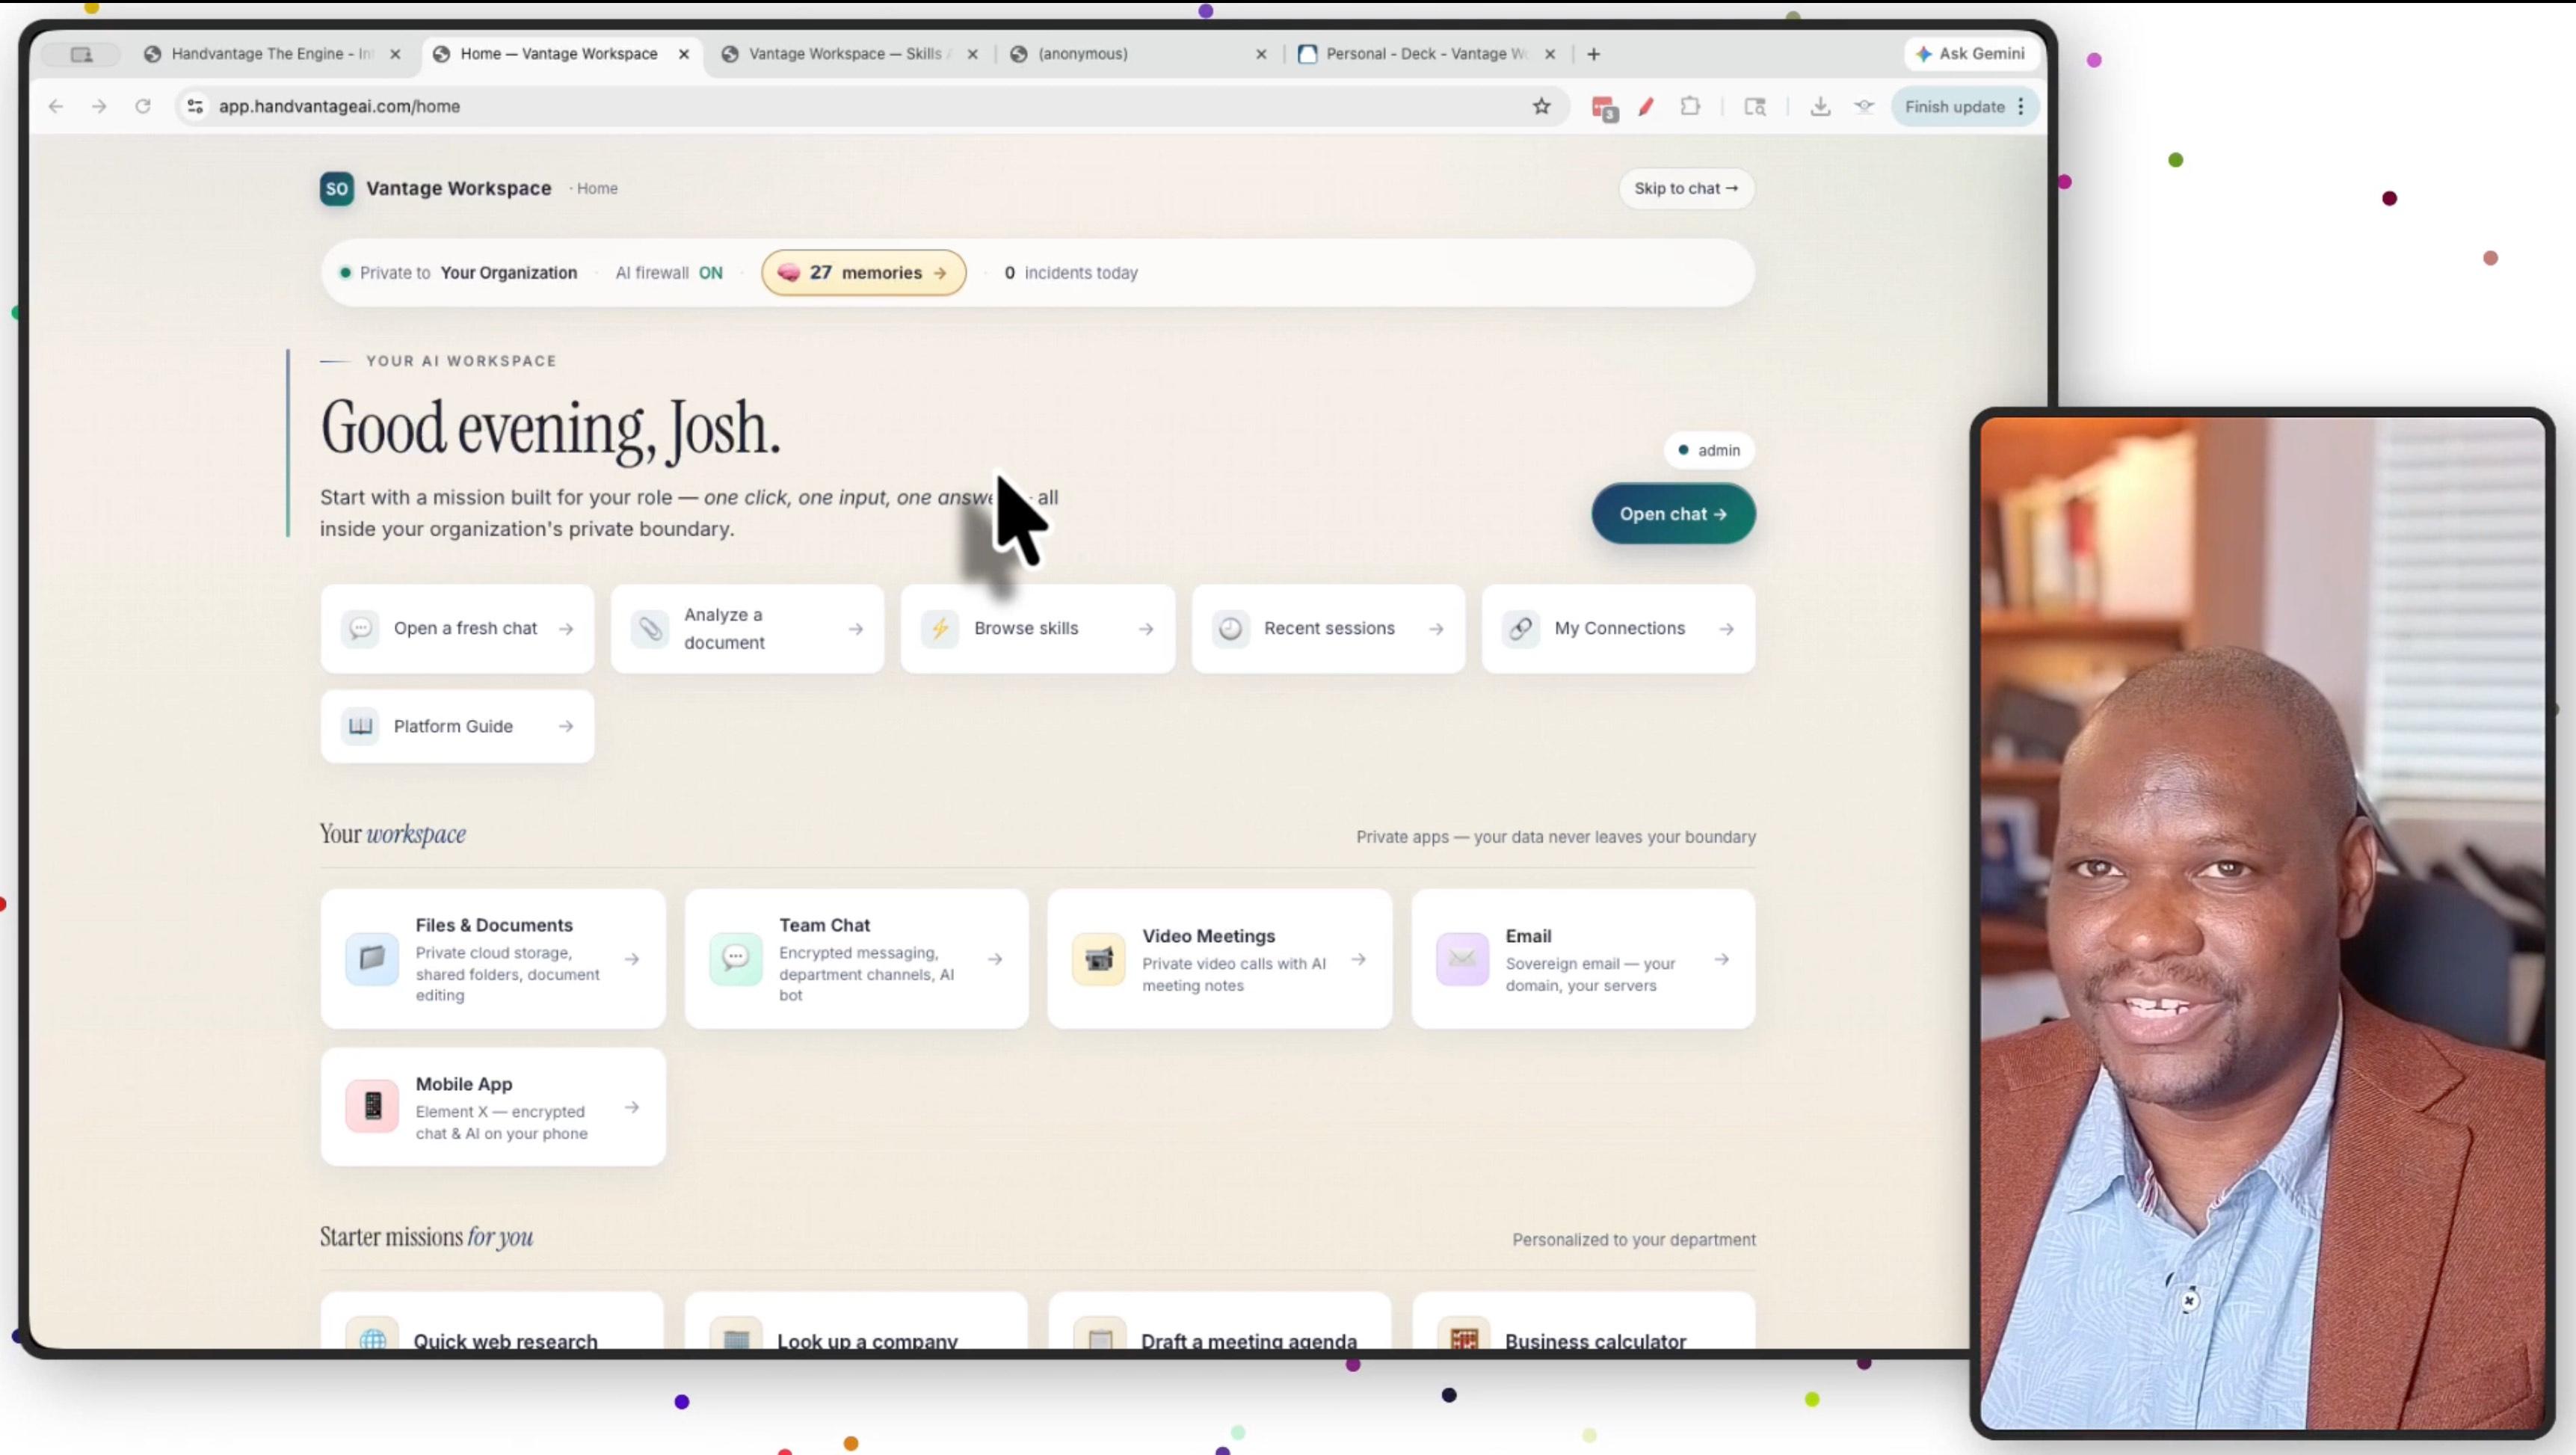Screen dimensions: 2576x1455
Task: Click the folder icon on Files & Documents
Action: [x=372, y=958]
